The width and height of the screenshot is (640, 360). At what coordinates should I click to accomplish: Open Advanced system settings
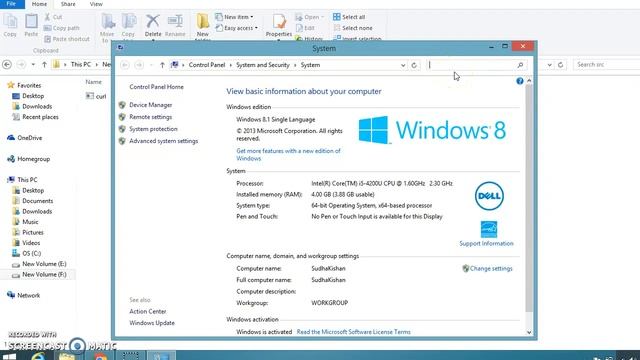164,141
